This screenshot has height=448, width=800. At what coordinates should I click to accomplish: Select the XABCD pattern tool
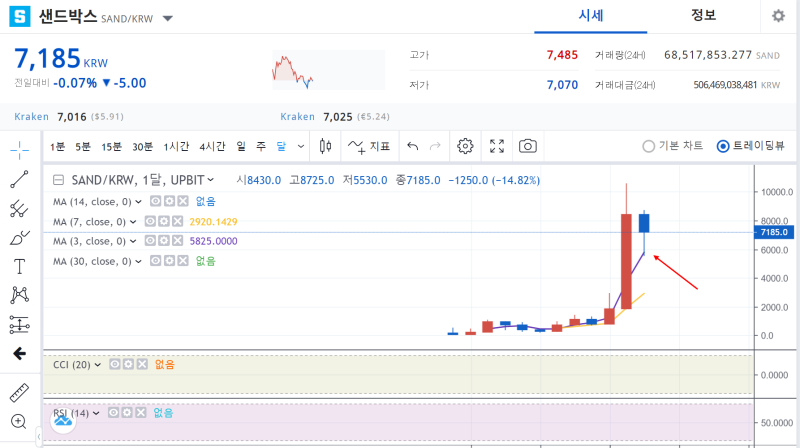pos(19,295)
